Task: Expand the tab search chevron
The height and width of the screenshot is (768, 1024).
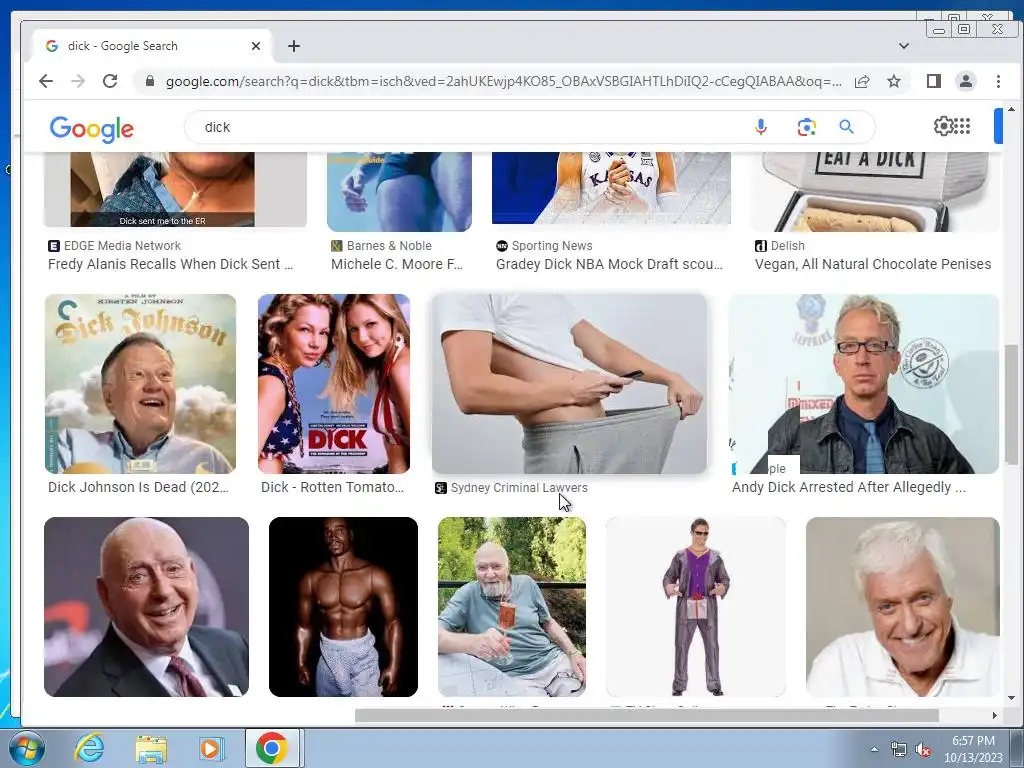Action: coord(904,46)
